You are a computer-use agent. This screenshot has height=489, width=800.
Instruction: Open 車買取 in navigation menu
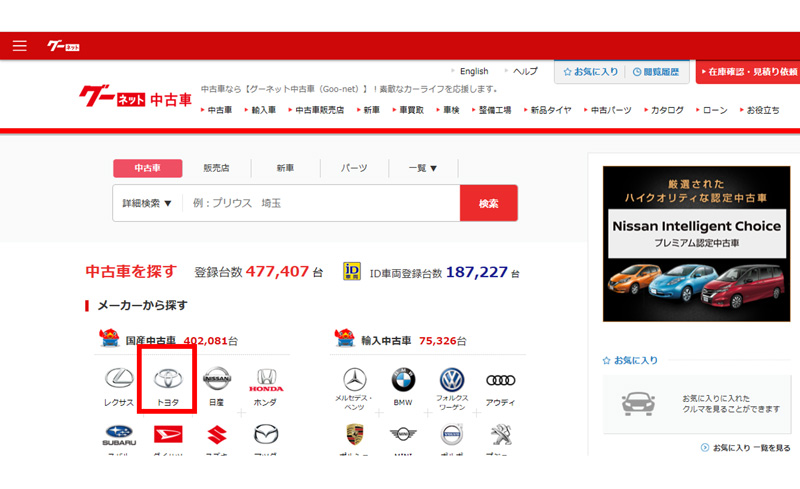pos(411,110)
